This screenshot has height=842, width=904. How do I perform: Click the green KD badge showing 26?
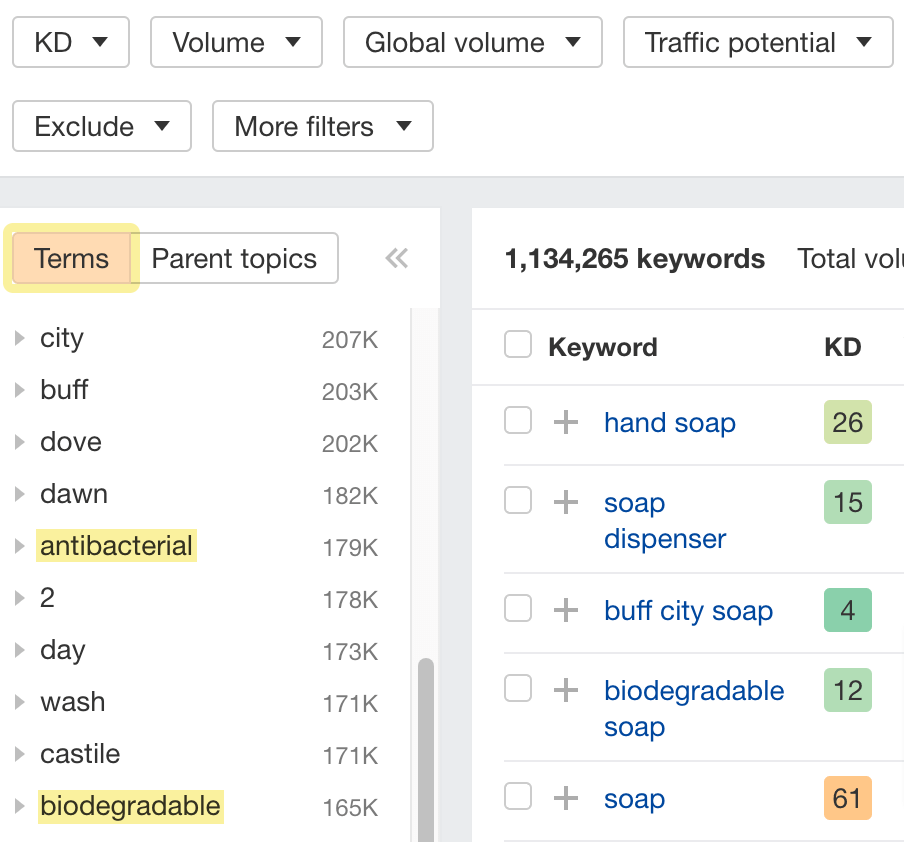(847, 422)
